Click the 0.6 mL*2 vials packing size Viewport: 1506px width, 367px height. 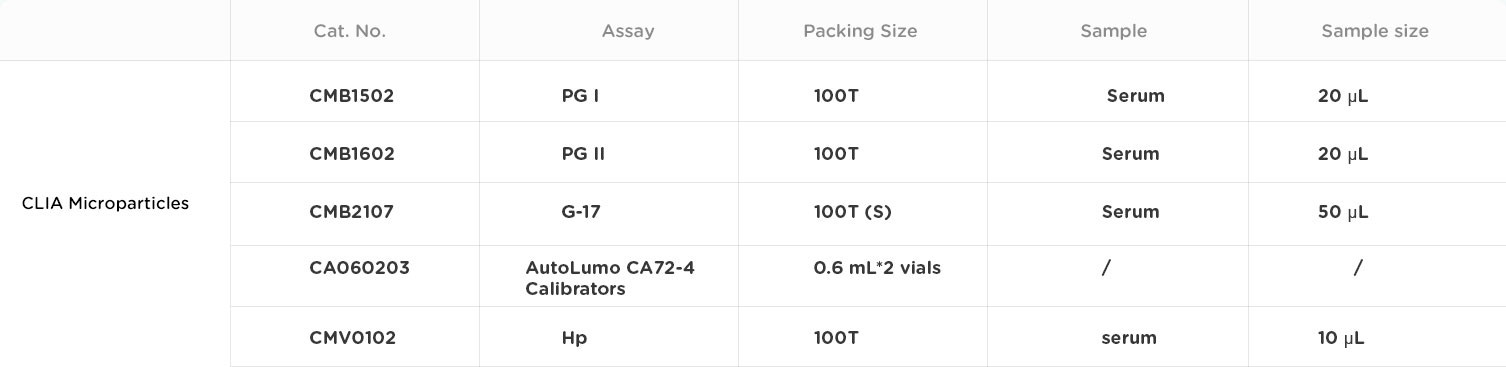(x=878, y=268)
